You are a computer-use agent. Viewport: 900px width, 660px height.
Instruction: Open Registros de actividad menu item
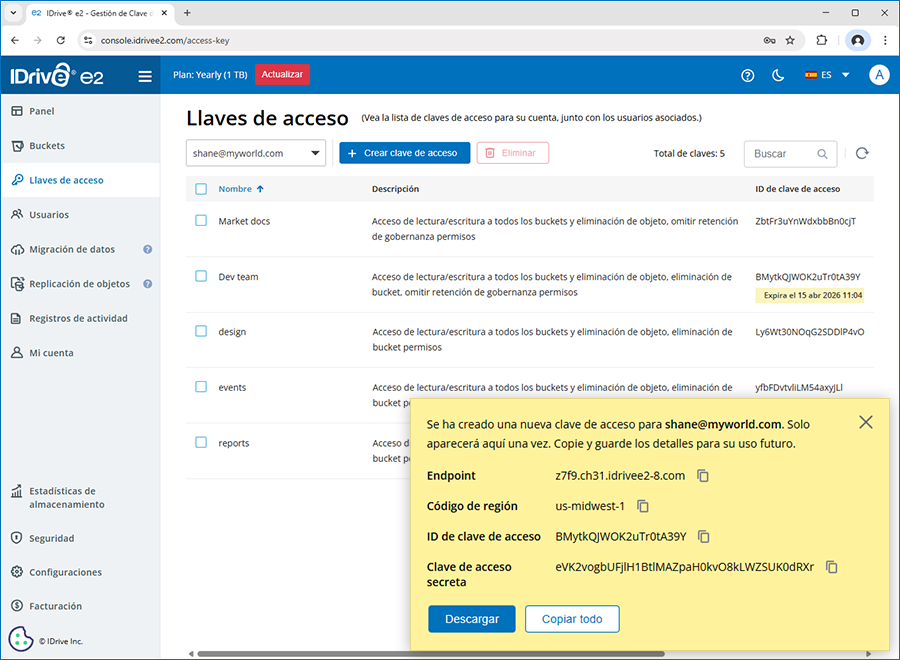pos(78,319)
